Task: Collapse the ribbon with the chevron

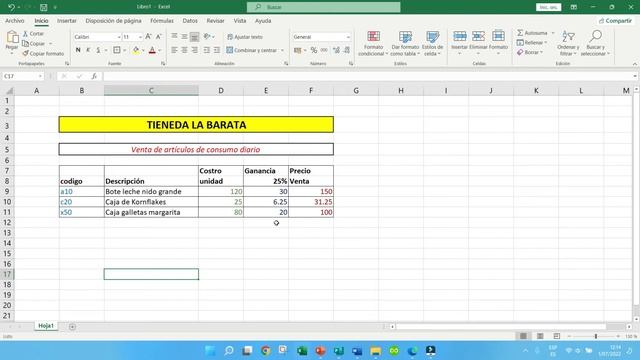Action: [x=635, y=64]
